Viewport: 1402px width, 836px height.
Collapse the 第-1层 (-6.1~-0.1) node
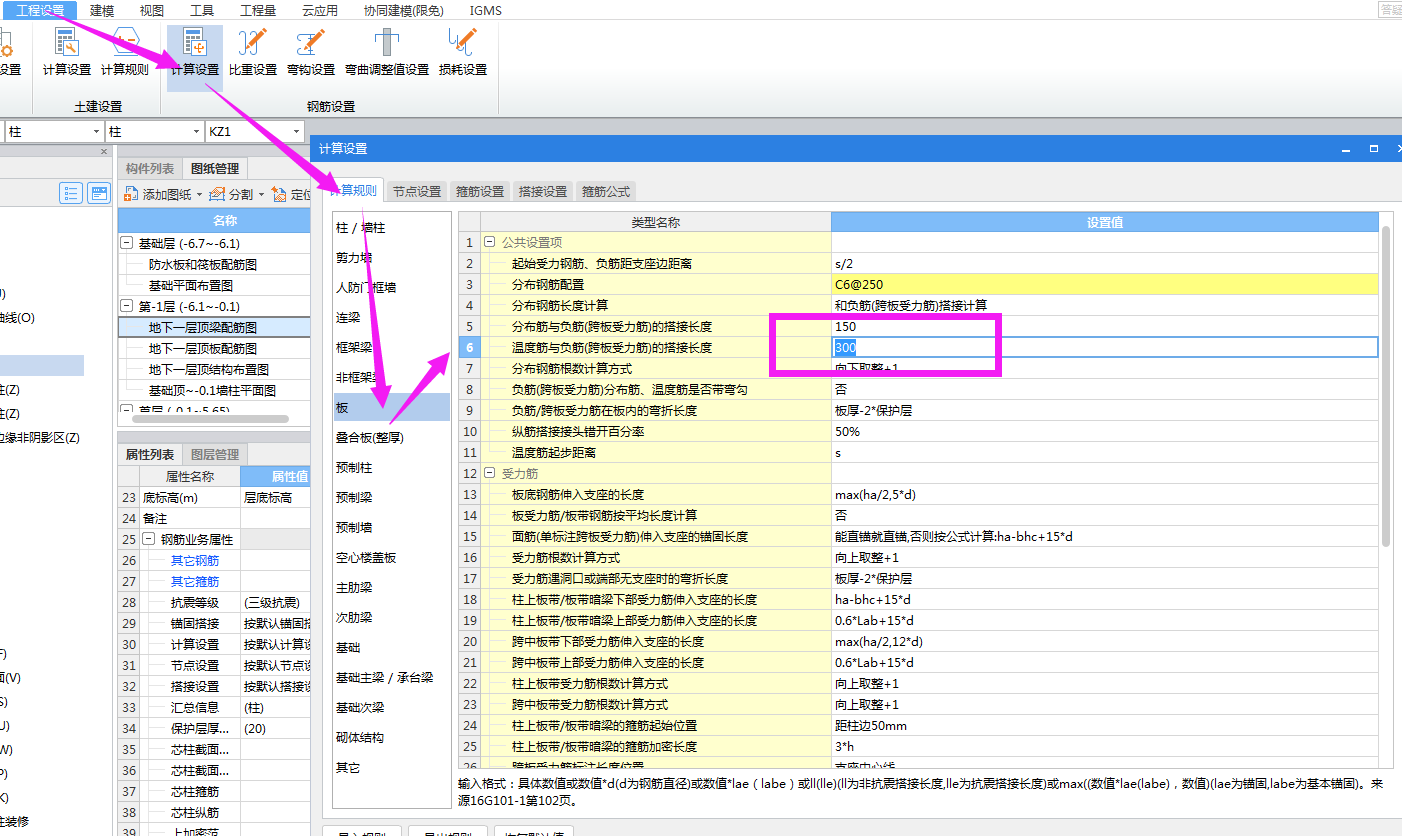(127, 306)
